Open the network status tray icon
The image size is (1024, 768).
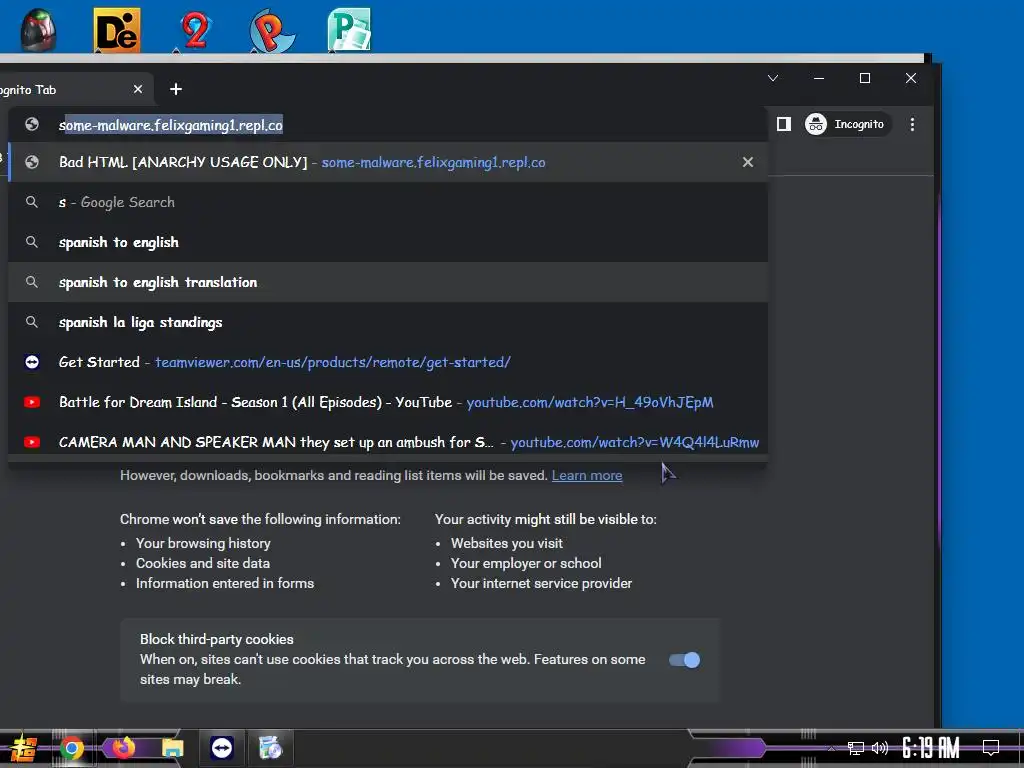coord(856,748)
